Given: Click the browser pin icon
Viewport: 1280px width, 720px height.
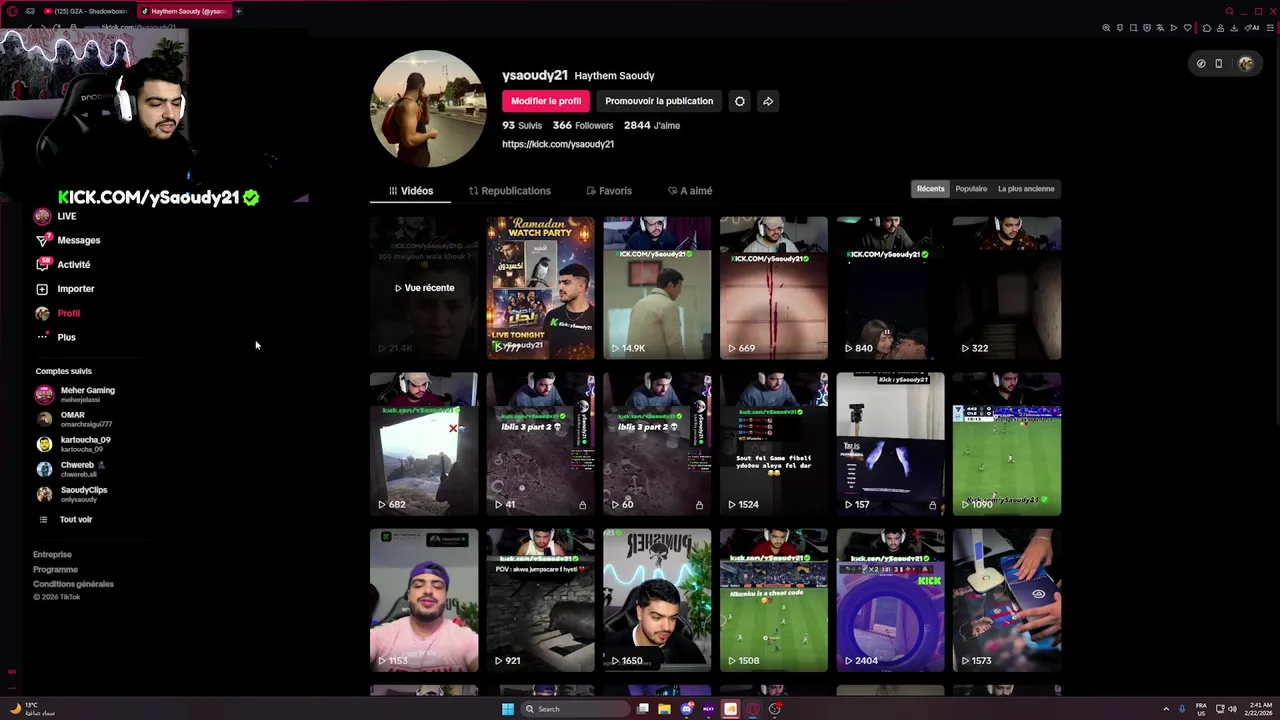Looking at the screenshot, I should click(1120, 28).
